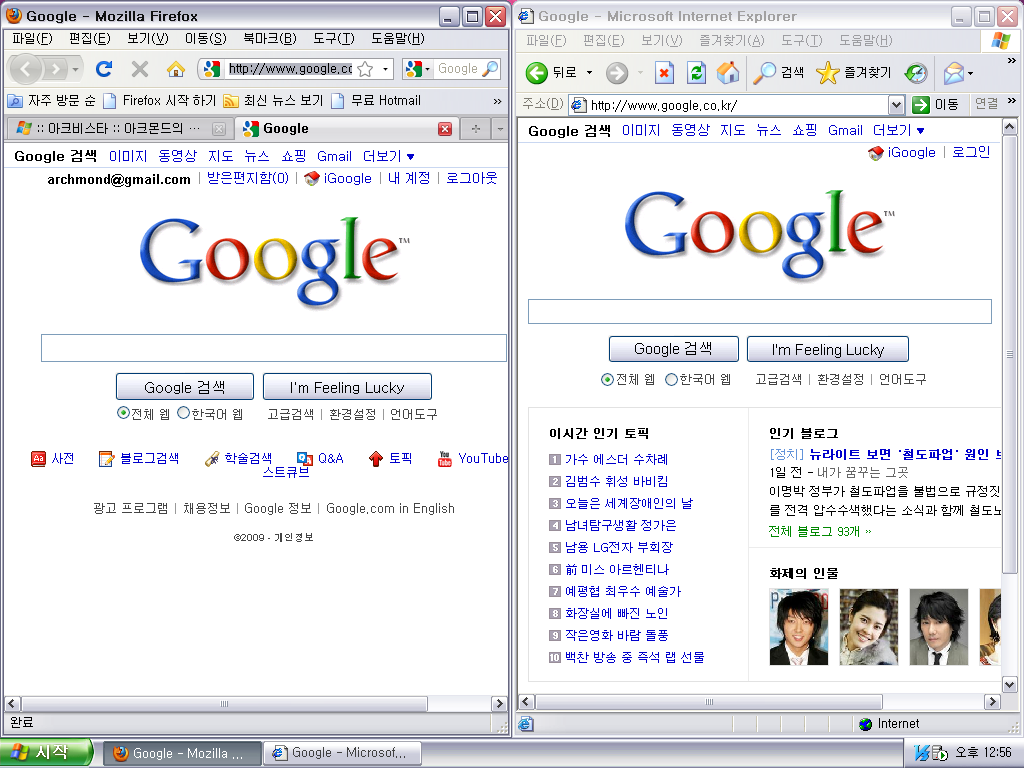Viewport: 1024px width, 768px height.
Task: Open Firefox back history dropdown arrow
Action: point(76,69)
